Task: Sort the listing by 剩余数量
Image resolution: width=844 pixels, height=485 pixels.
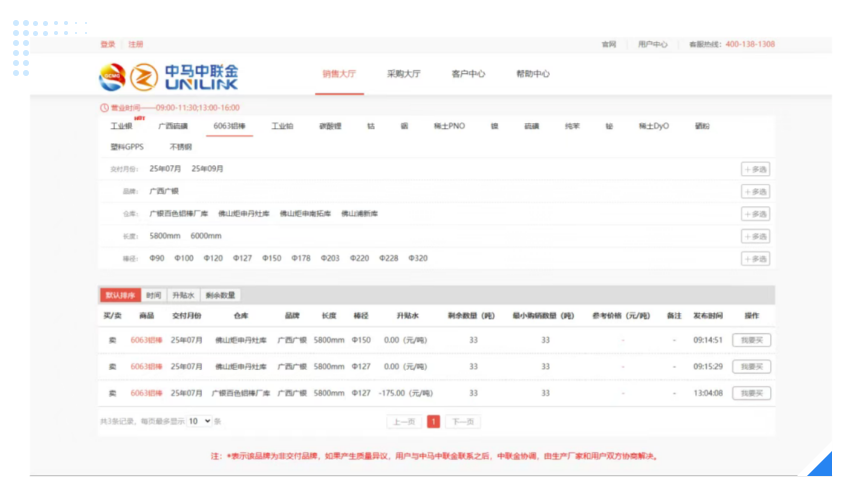Action: [x=220, y=295]
